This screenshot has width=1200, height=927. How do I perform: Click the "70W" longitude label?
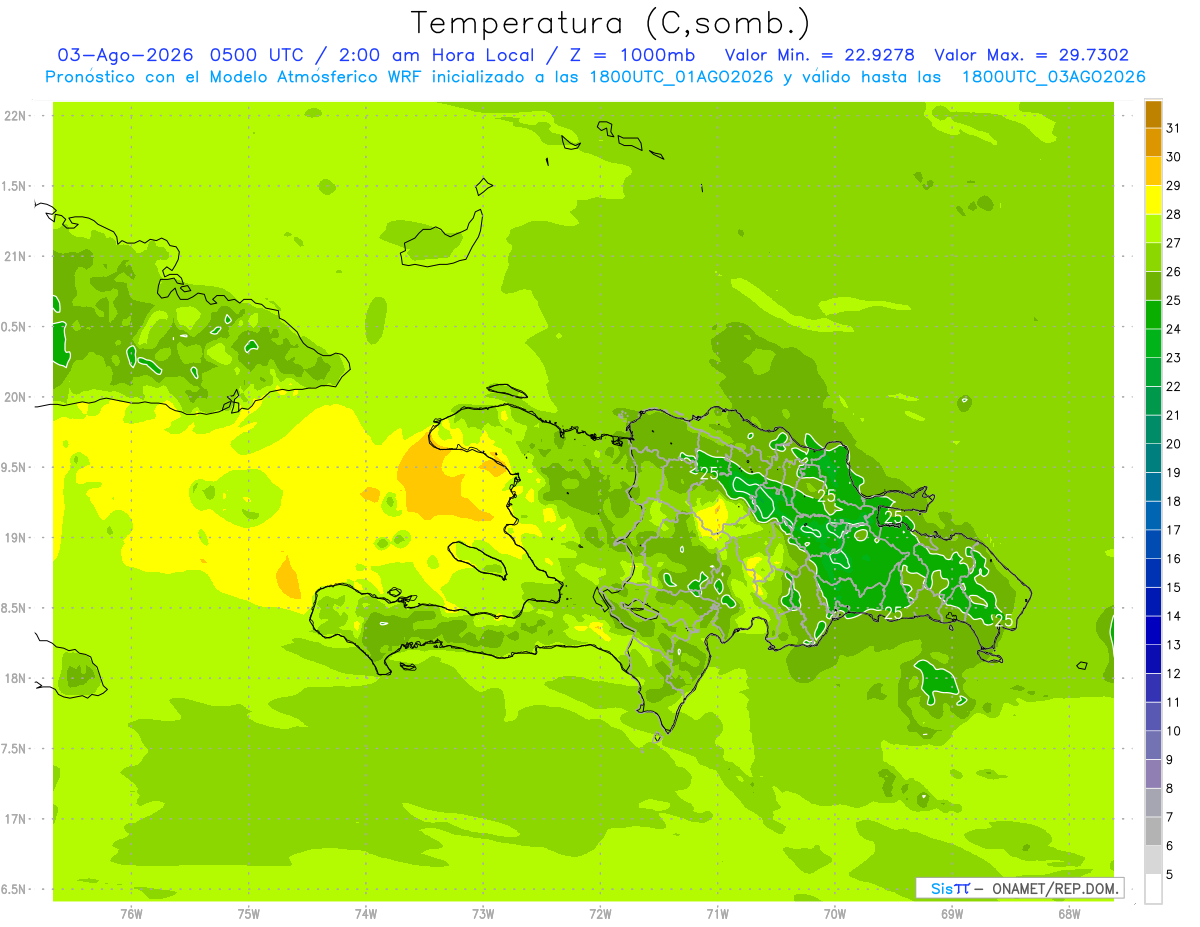point(835,913)
